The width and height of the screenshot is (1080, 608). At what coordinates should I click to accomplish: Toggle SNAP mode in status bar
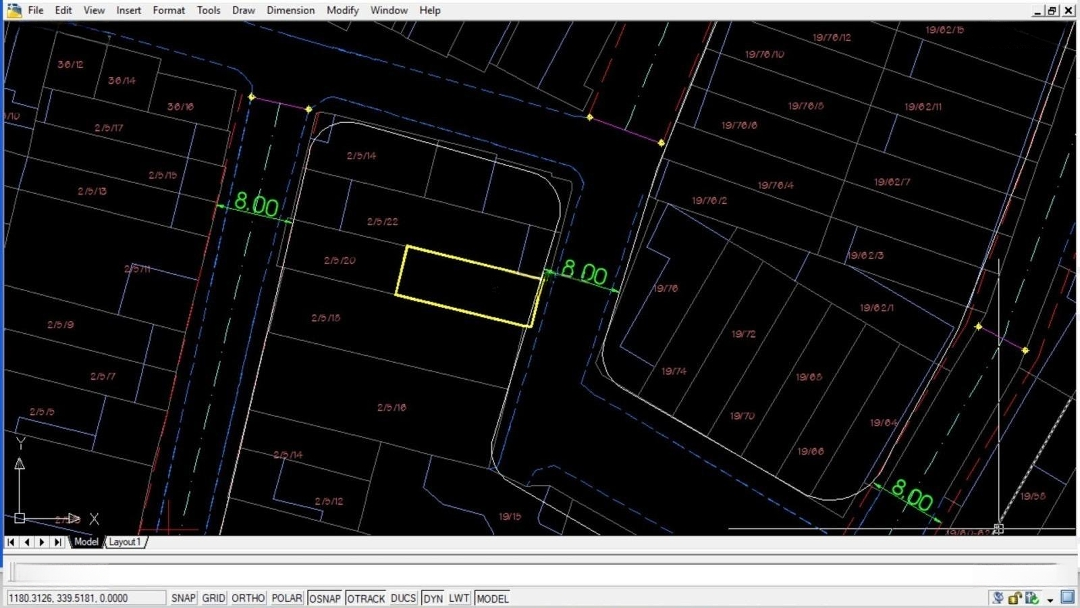click(x=183, y=598)
